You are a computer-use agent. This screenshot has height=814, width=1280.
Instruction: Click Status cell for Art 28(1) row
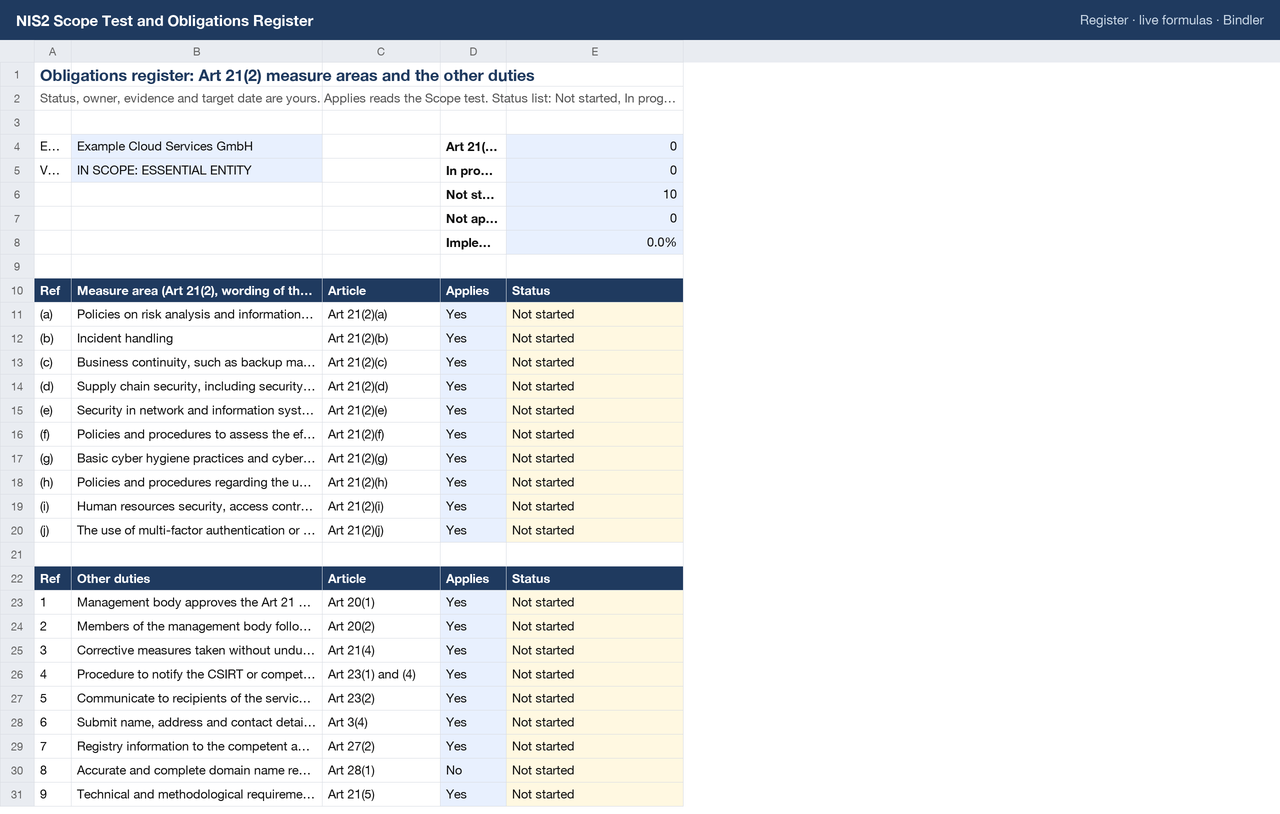pos(595,771)
